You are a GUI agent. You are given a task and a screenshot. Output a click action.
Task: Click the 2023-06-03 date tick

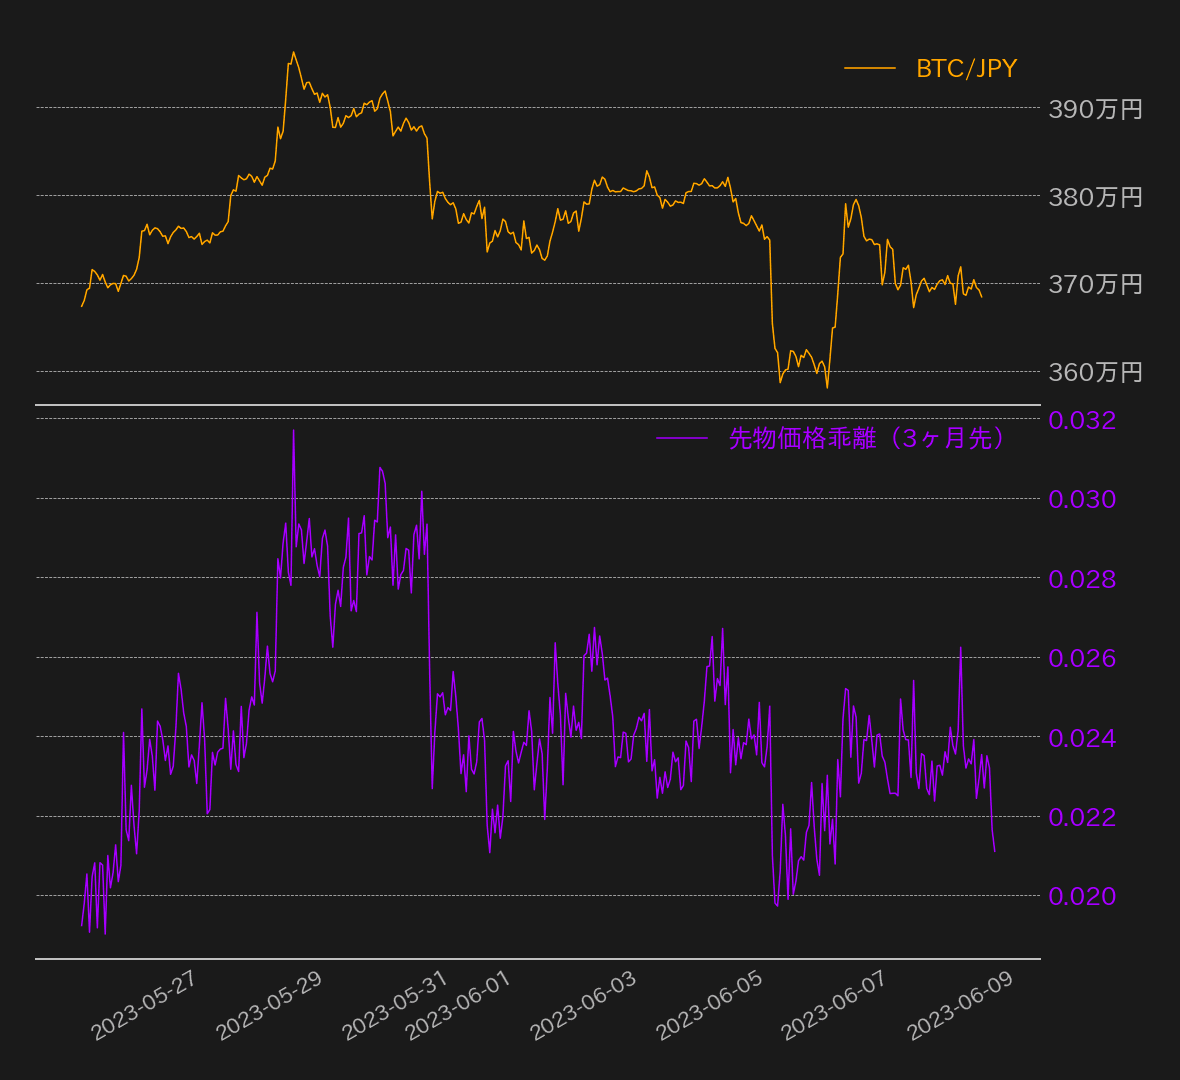tap(584, 1005)
